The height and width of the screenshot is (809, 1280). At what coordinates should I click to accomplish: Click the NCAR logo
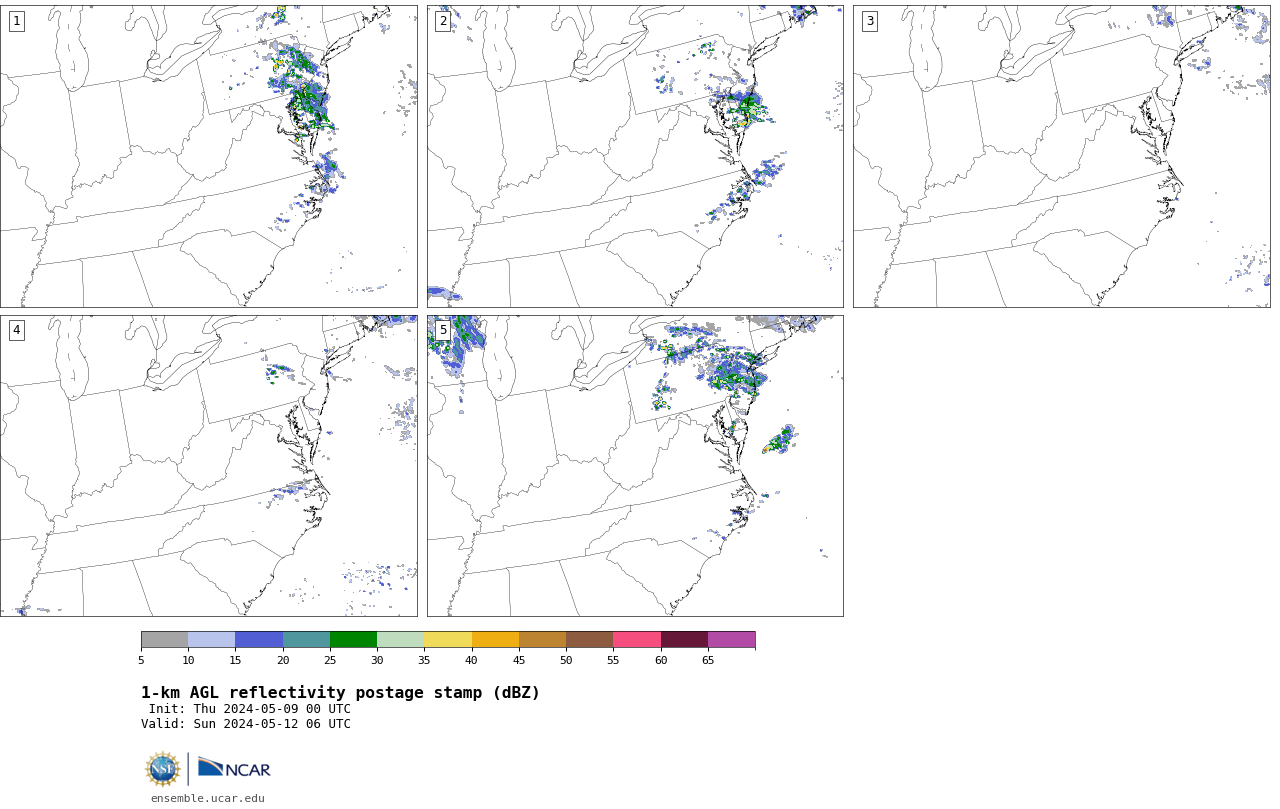tap(234, 768)
